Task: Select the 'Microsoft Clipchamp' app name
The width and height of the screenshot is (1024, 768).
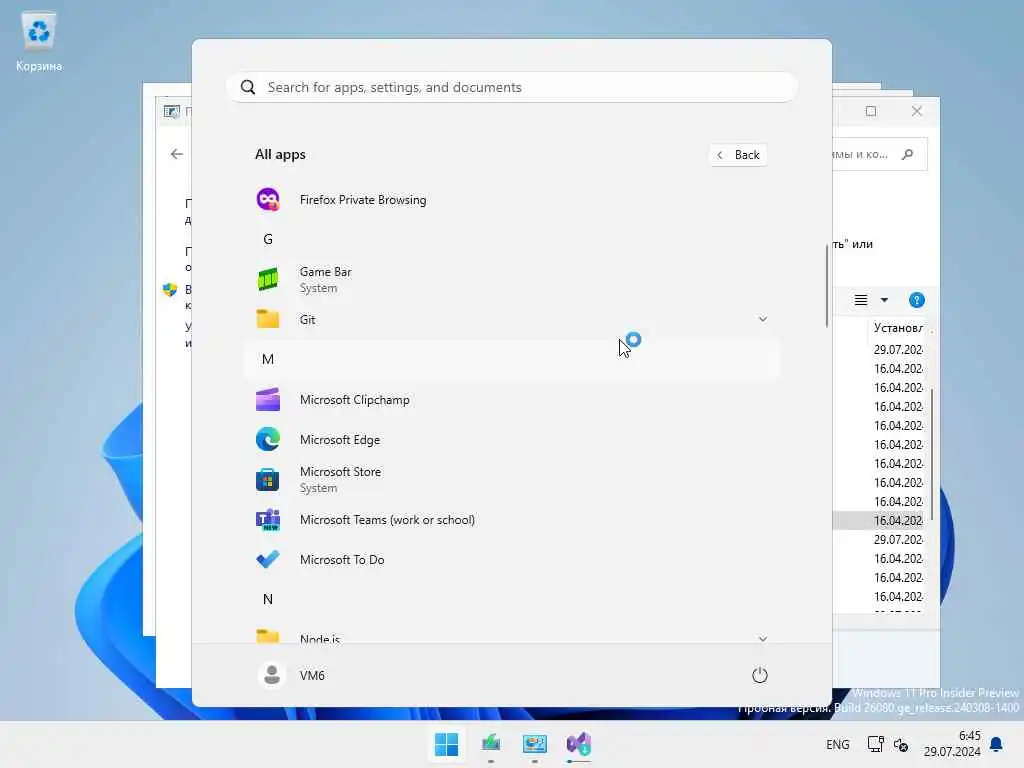Action: coord(355,400)
